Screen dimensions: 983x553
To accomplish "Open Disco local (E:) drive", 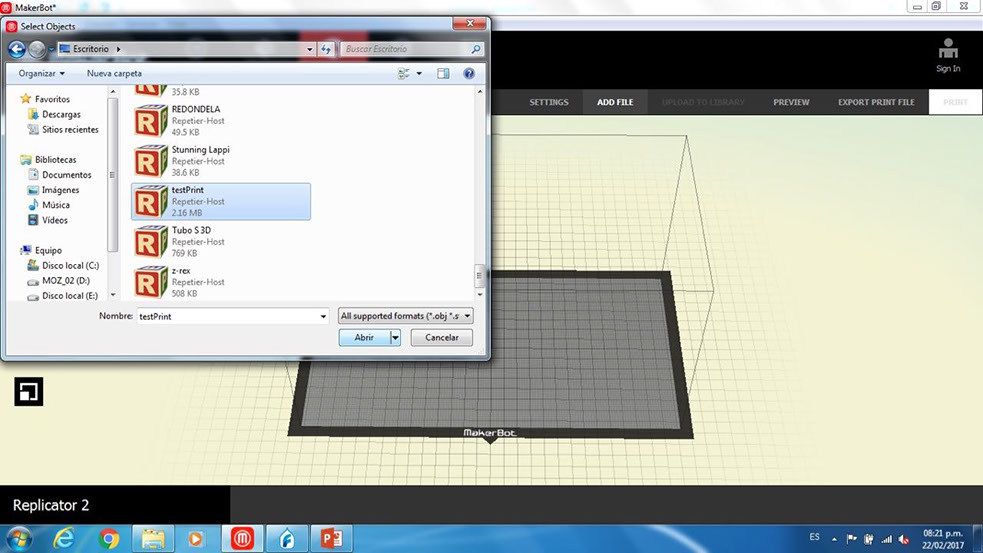I will [70, 295].
